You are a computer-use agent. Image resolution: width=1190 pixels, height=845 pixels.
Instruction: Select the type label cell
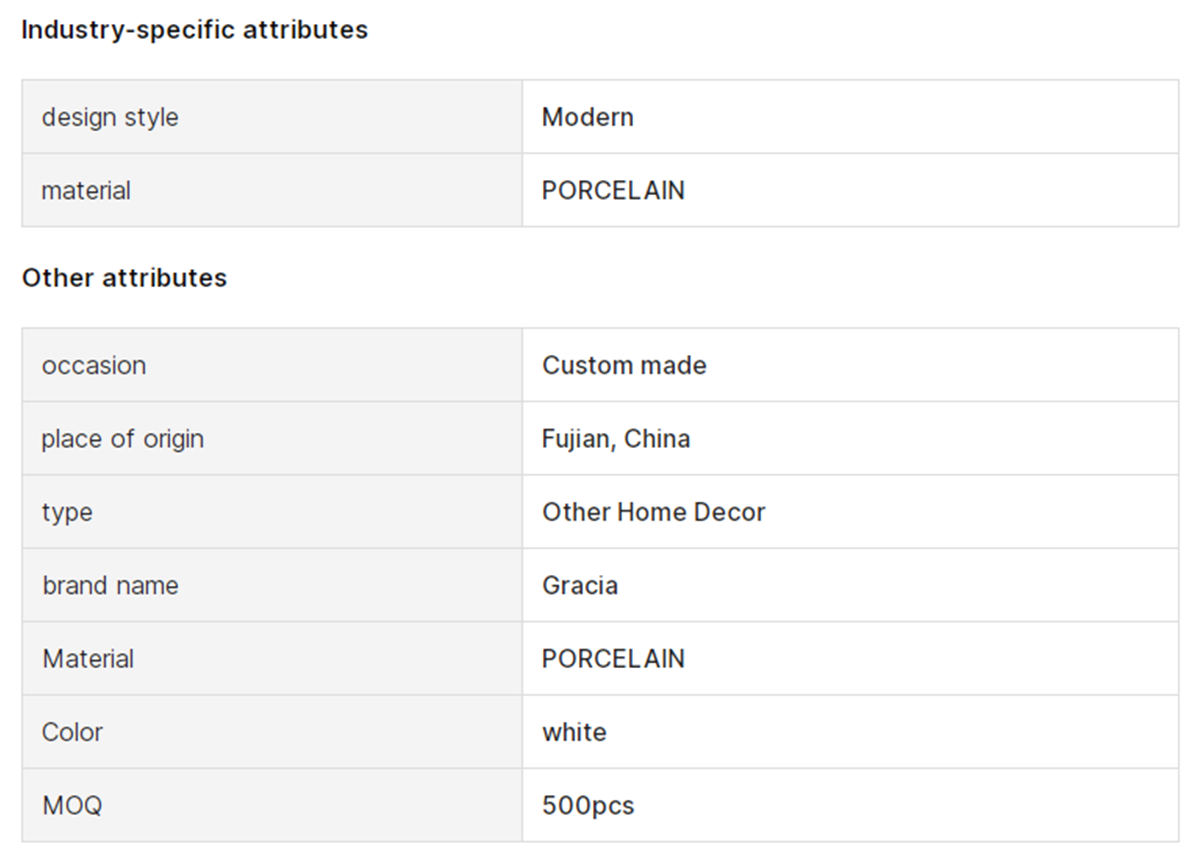tap(272, 512)
